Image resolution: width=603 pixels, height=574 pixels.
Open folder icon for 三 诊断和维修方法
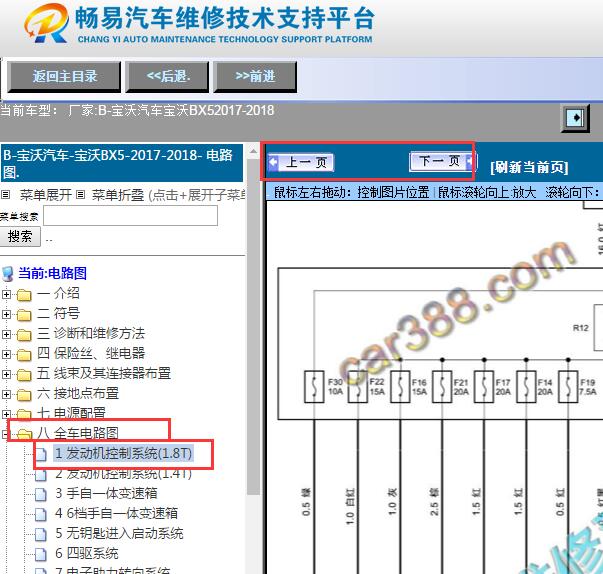pyautogui.click(x=24, y=335)
